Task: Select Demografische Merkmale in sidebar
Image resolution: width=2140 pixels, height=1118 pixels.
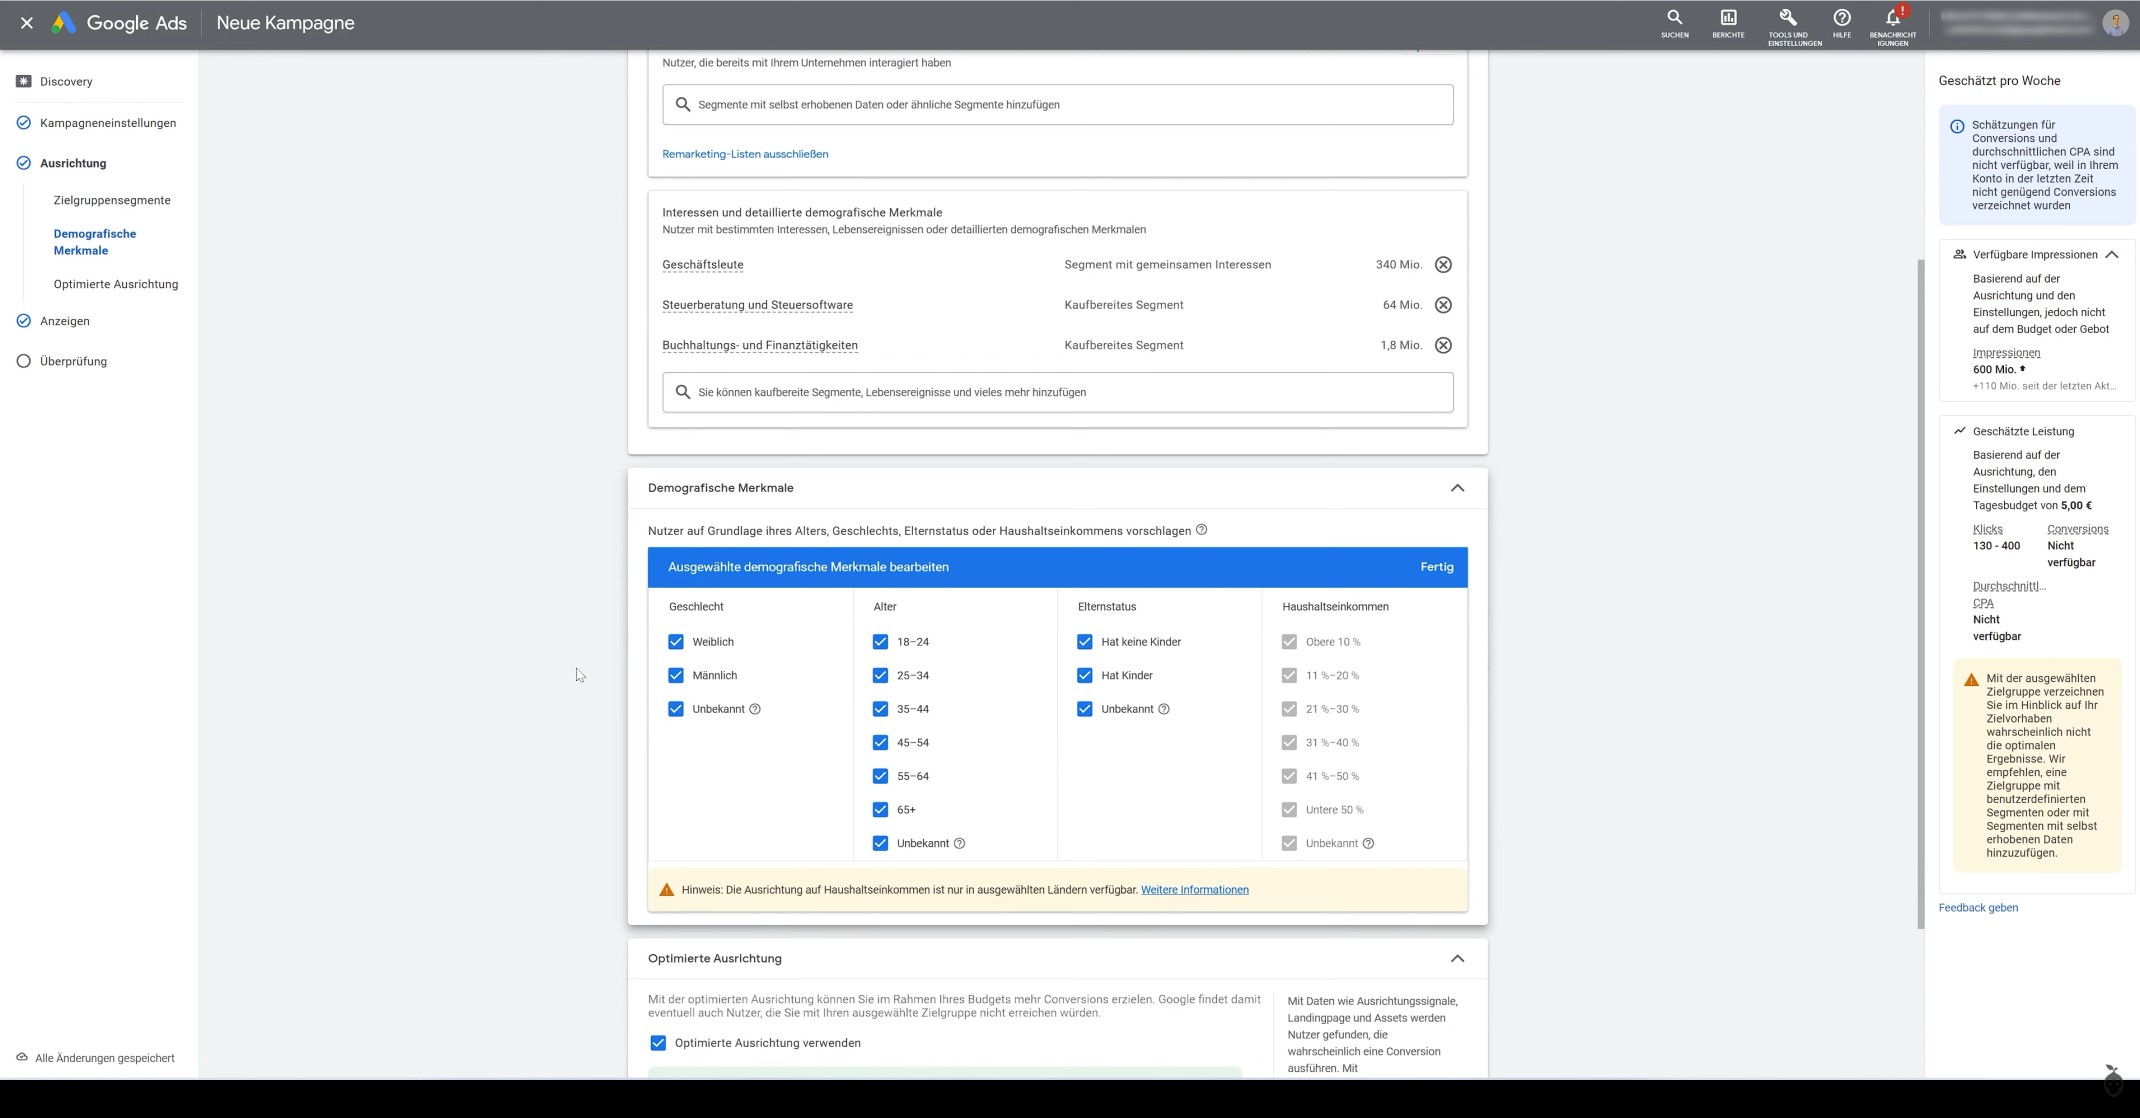Action: point(95,242)
